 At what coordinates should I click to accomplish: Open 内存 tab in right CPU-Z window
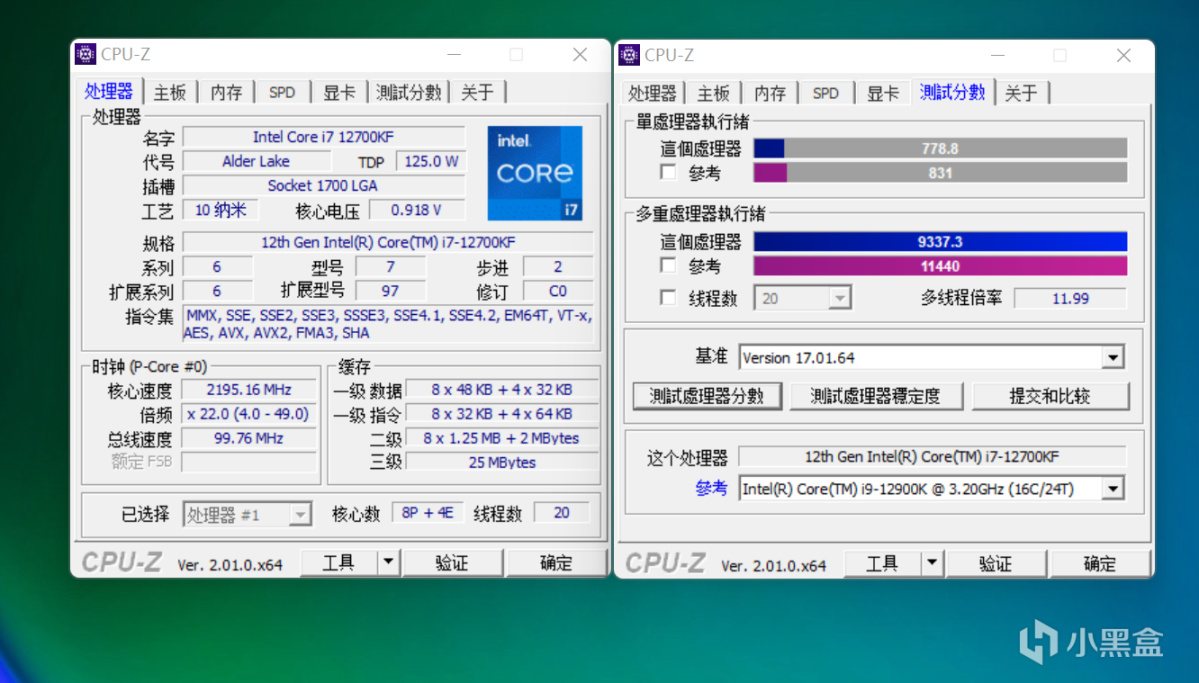[x=769, y=93]
